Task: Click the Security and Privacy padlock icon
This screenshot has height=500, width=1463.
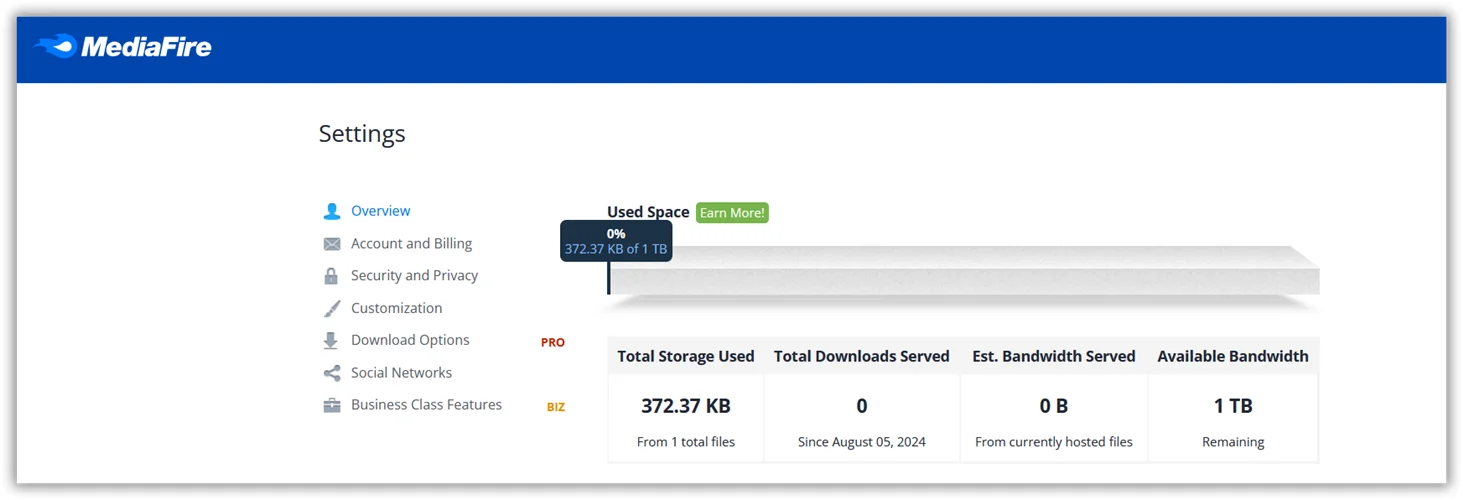Action: pyautogui.click(x=332, y=276)
